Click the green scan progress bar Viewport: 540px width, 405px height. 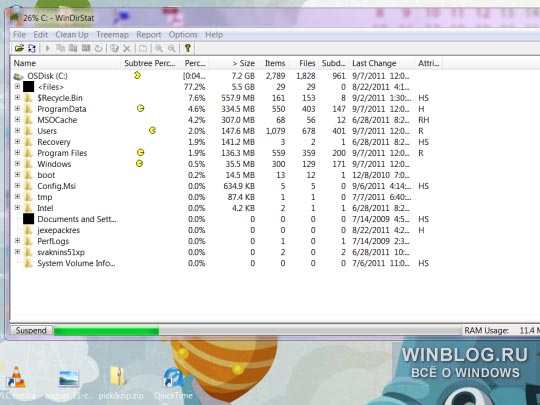(x=106, y=331)
